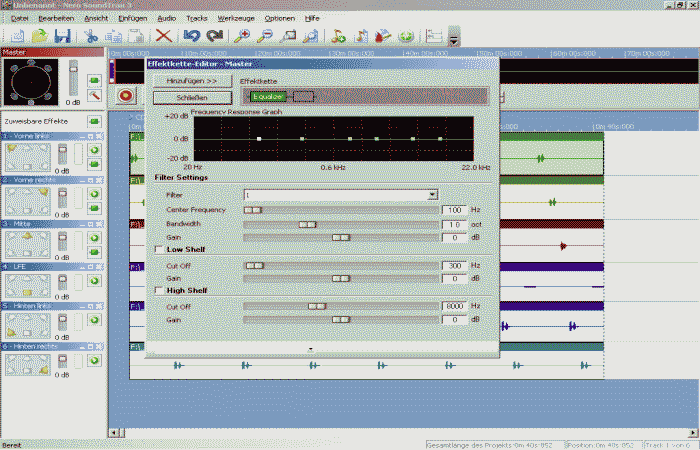Open the Werkzeuge menu
The image size is (700, 450).
pyautogui.click(x=236, y=19)
